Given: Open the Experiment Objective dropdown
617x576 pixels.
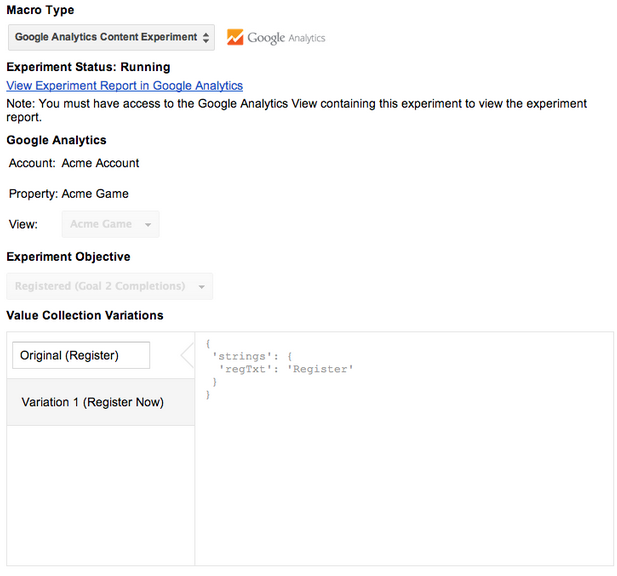Looking at the screenshot, I should [110, 286].
